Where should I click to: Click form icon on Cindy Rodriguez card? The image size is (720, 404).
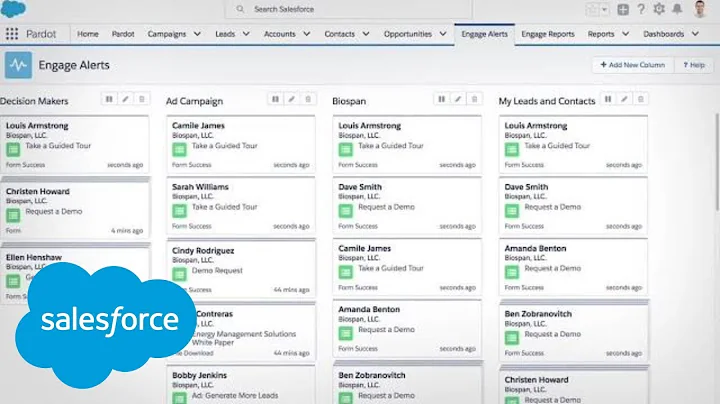180,274
